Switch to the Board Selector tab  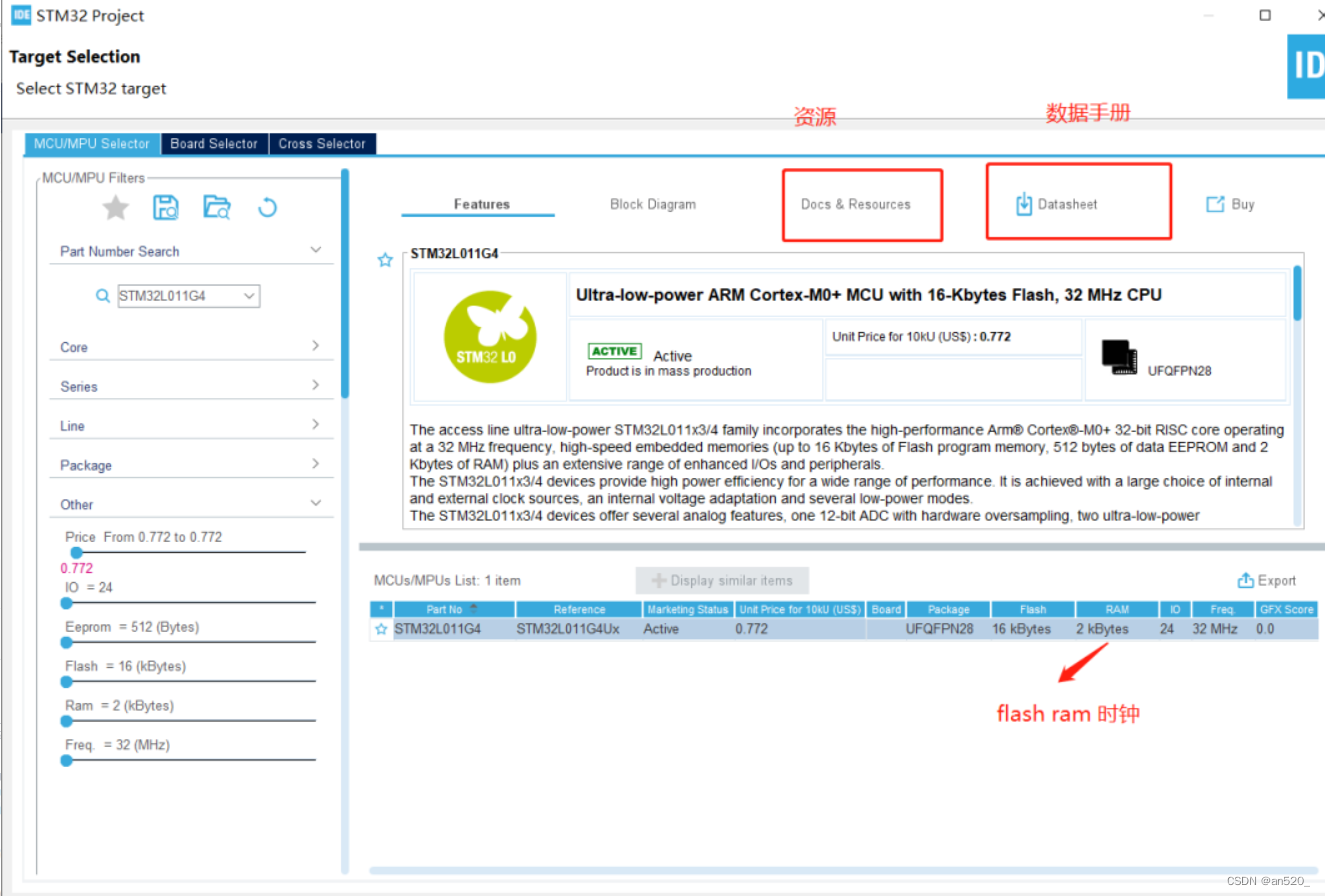pos(213,143)
